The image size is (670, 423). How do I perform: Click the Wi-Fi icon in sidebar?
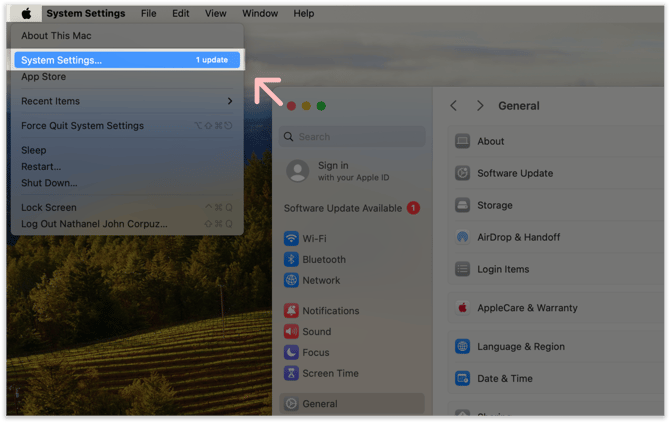(291, 239)
